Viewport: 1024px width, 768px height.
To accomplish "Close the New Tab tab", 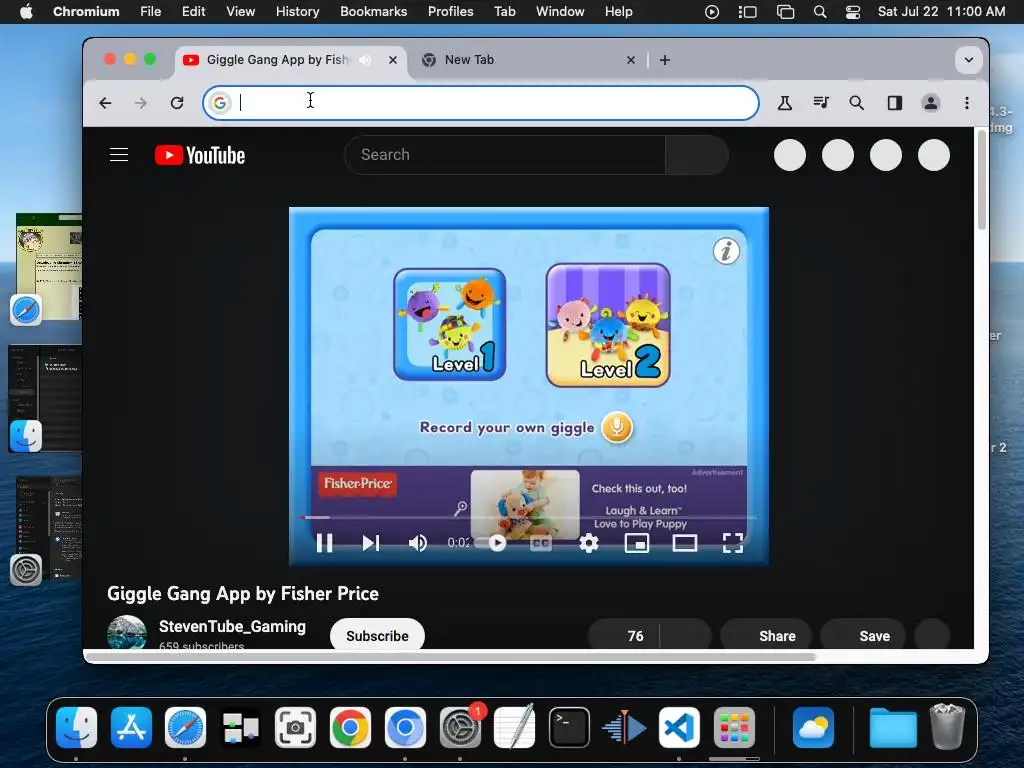I will point(631,60).
